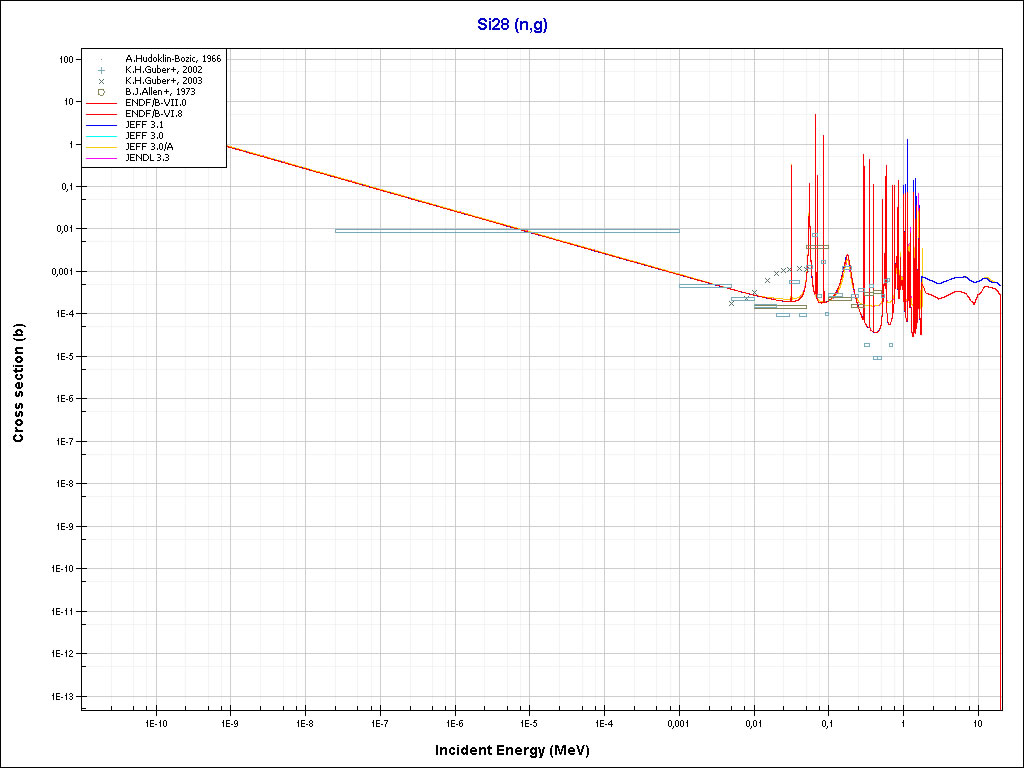Click the JENDL 3.3 magenta line swatch

[102, 158]
